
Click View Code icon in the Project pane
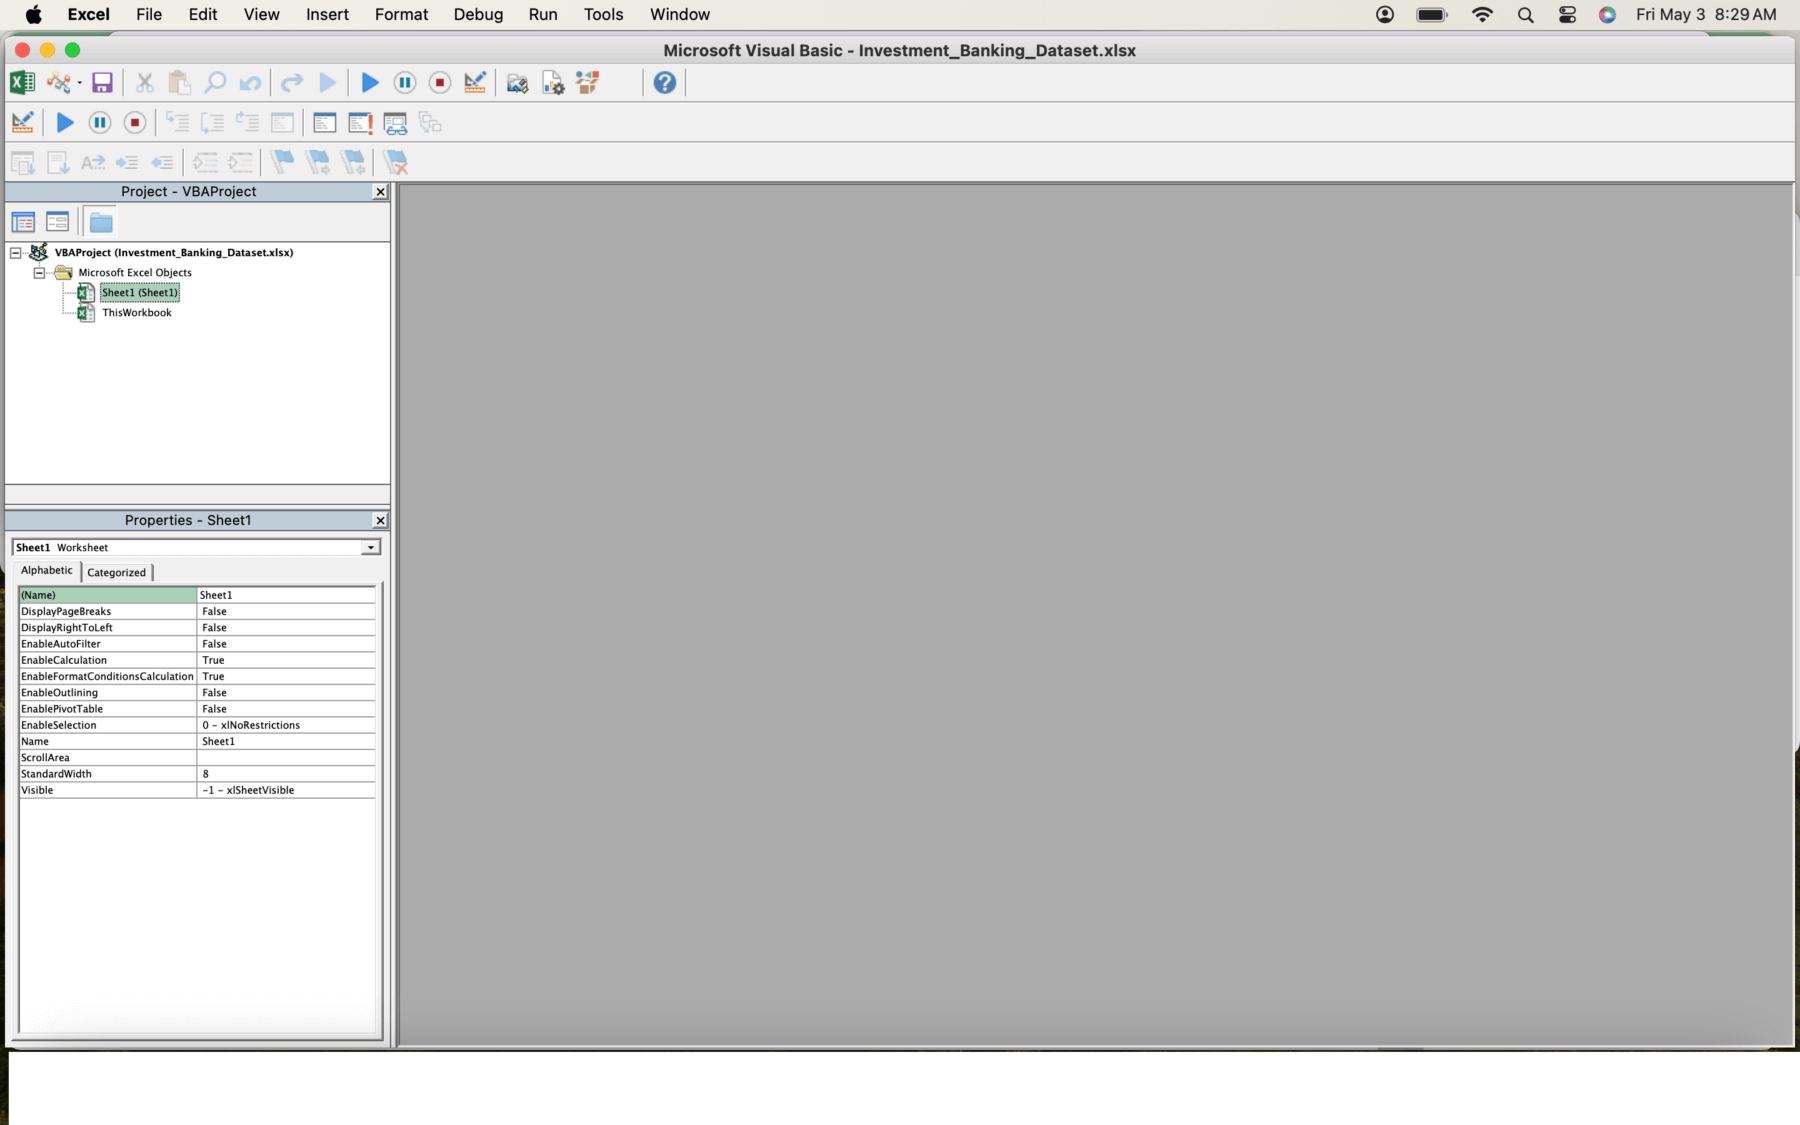[x=23, y=222]
